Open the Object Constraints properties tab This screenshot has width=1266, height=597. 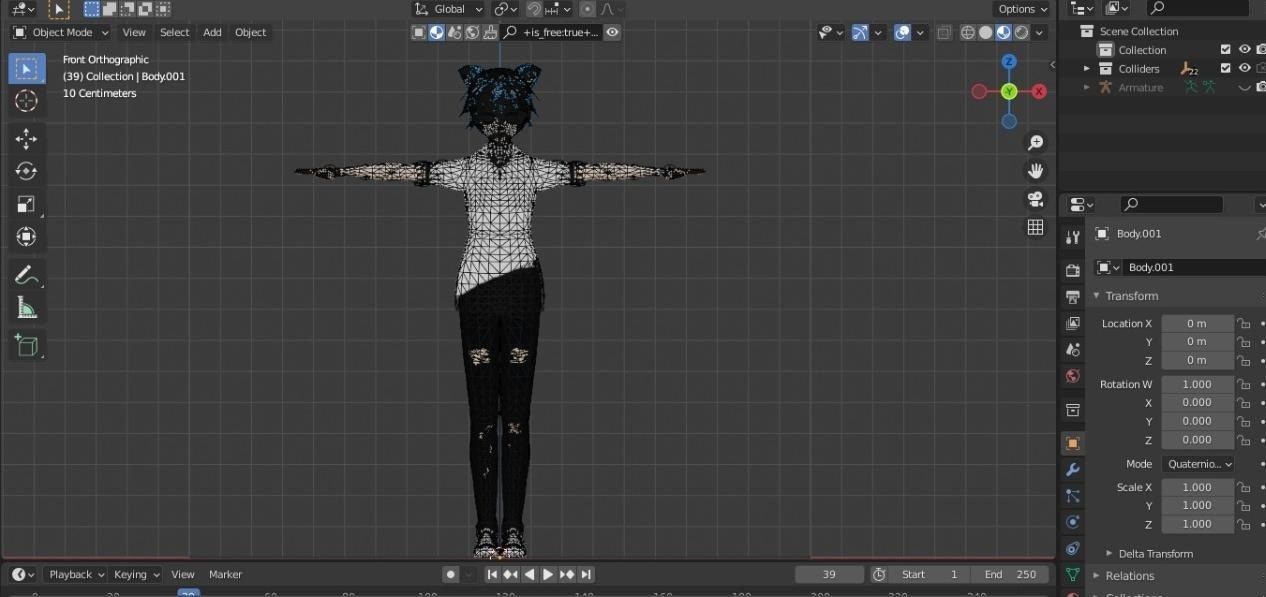1073,548
